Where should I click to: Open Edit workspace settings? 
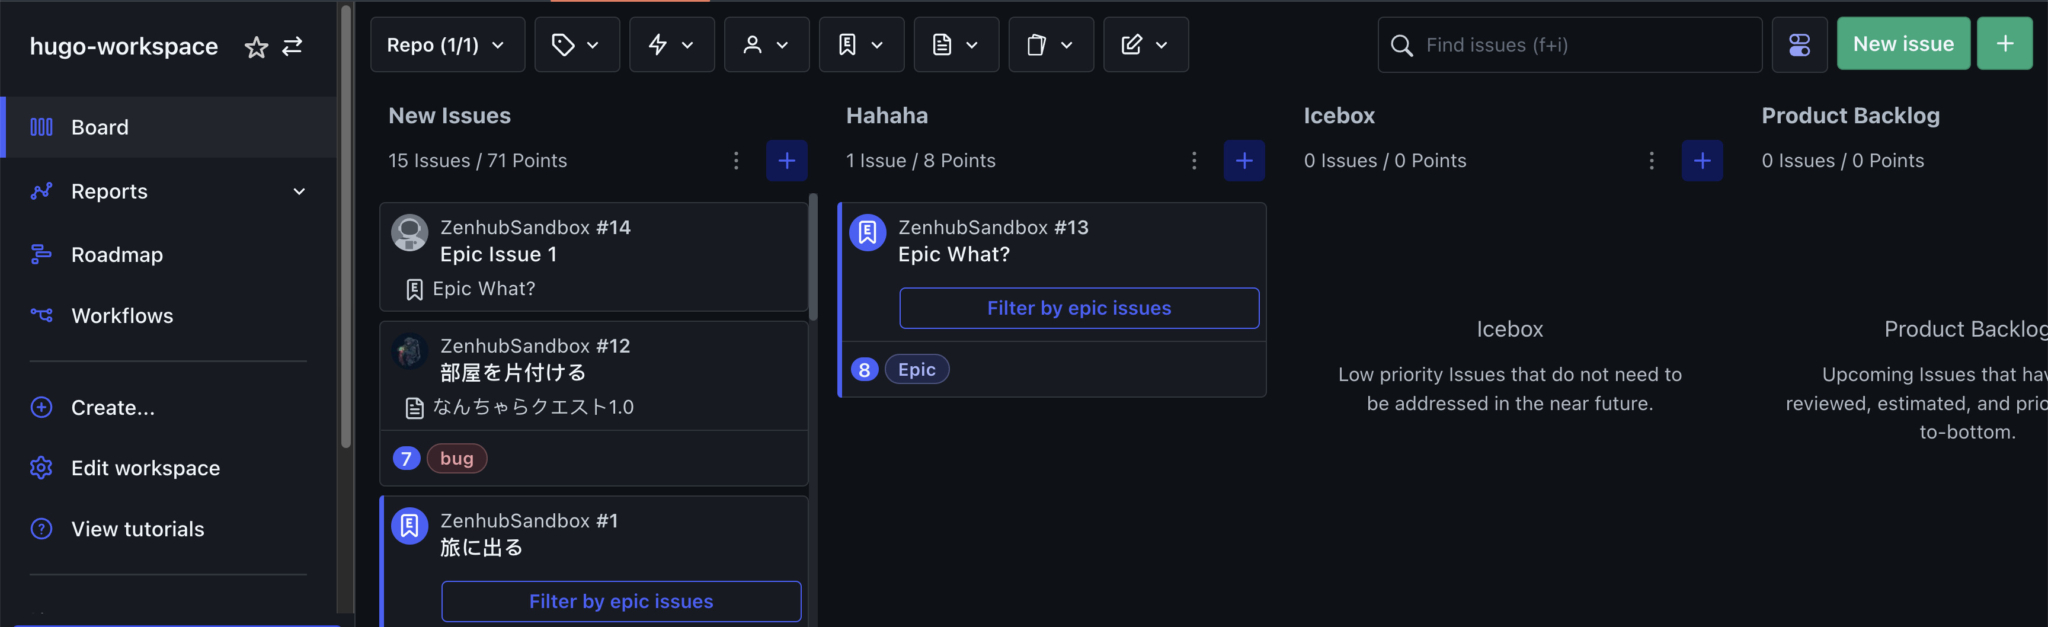click(x=145, y=467)
